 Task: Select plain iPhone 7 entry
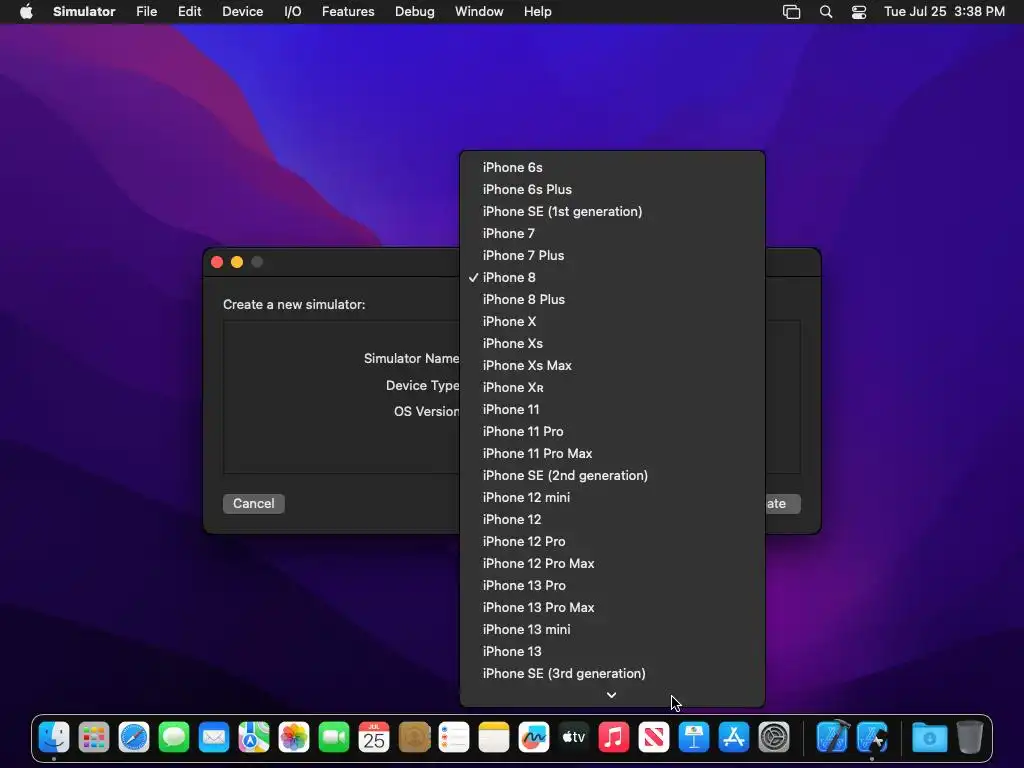point(612,233)
